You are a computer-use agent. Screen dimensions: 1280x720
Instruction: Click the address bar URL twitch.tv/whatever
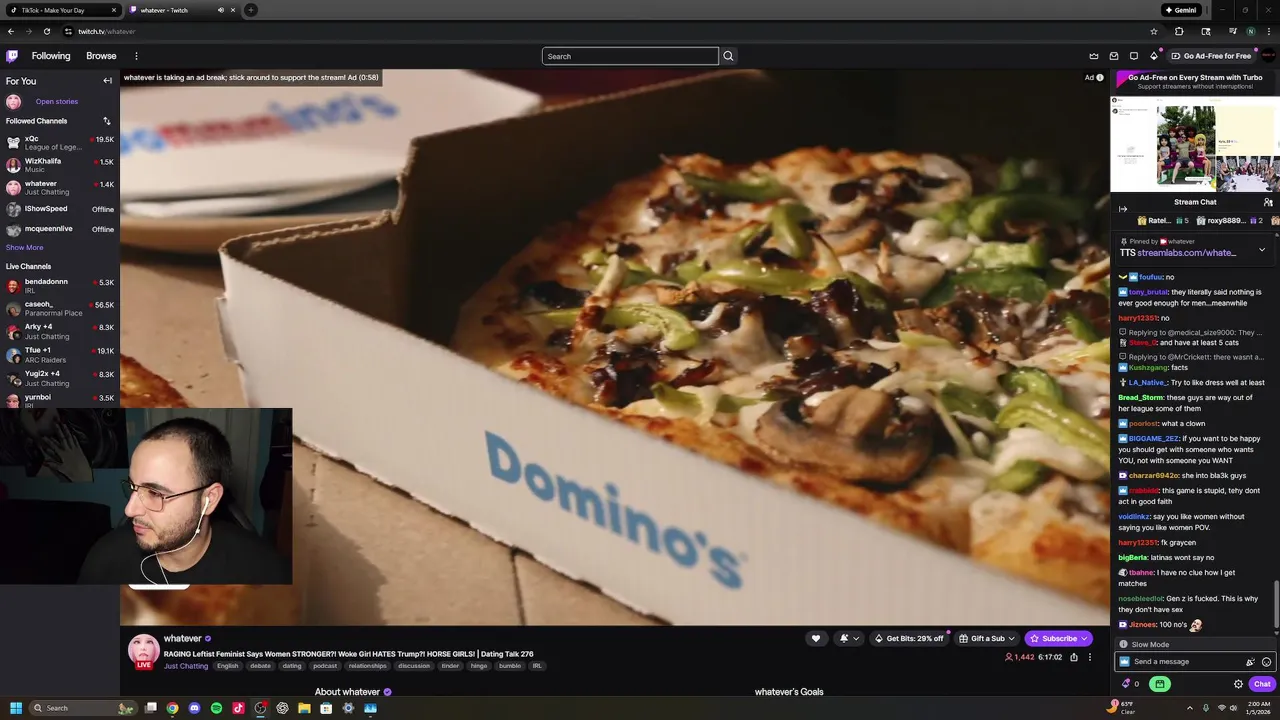coord(106,31)
